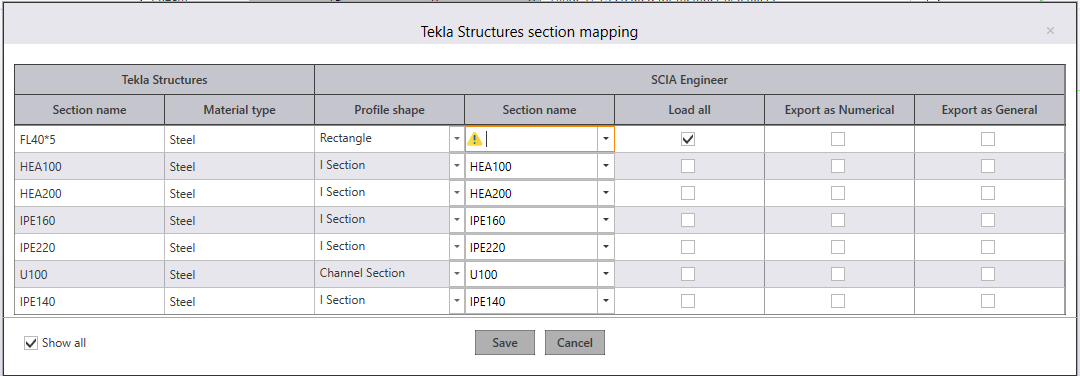Screen dimensions: 1080x376
Task: Check Export as Numerical for U100
Action: coord(838,274)
